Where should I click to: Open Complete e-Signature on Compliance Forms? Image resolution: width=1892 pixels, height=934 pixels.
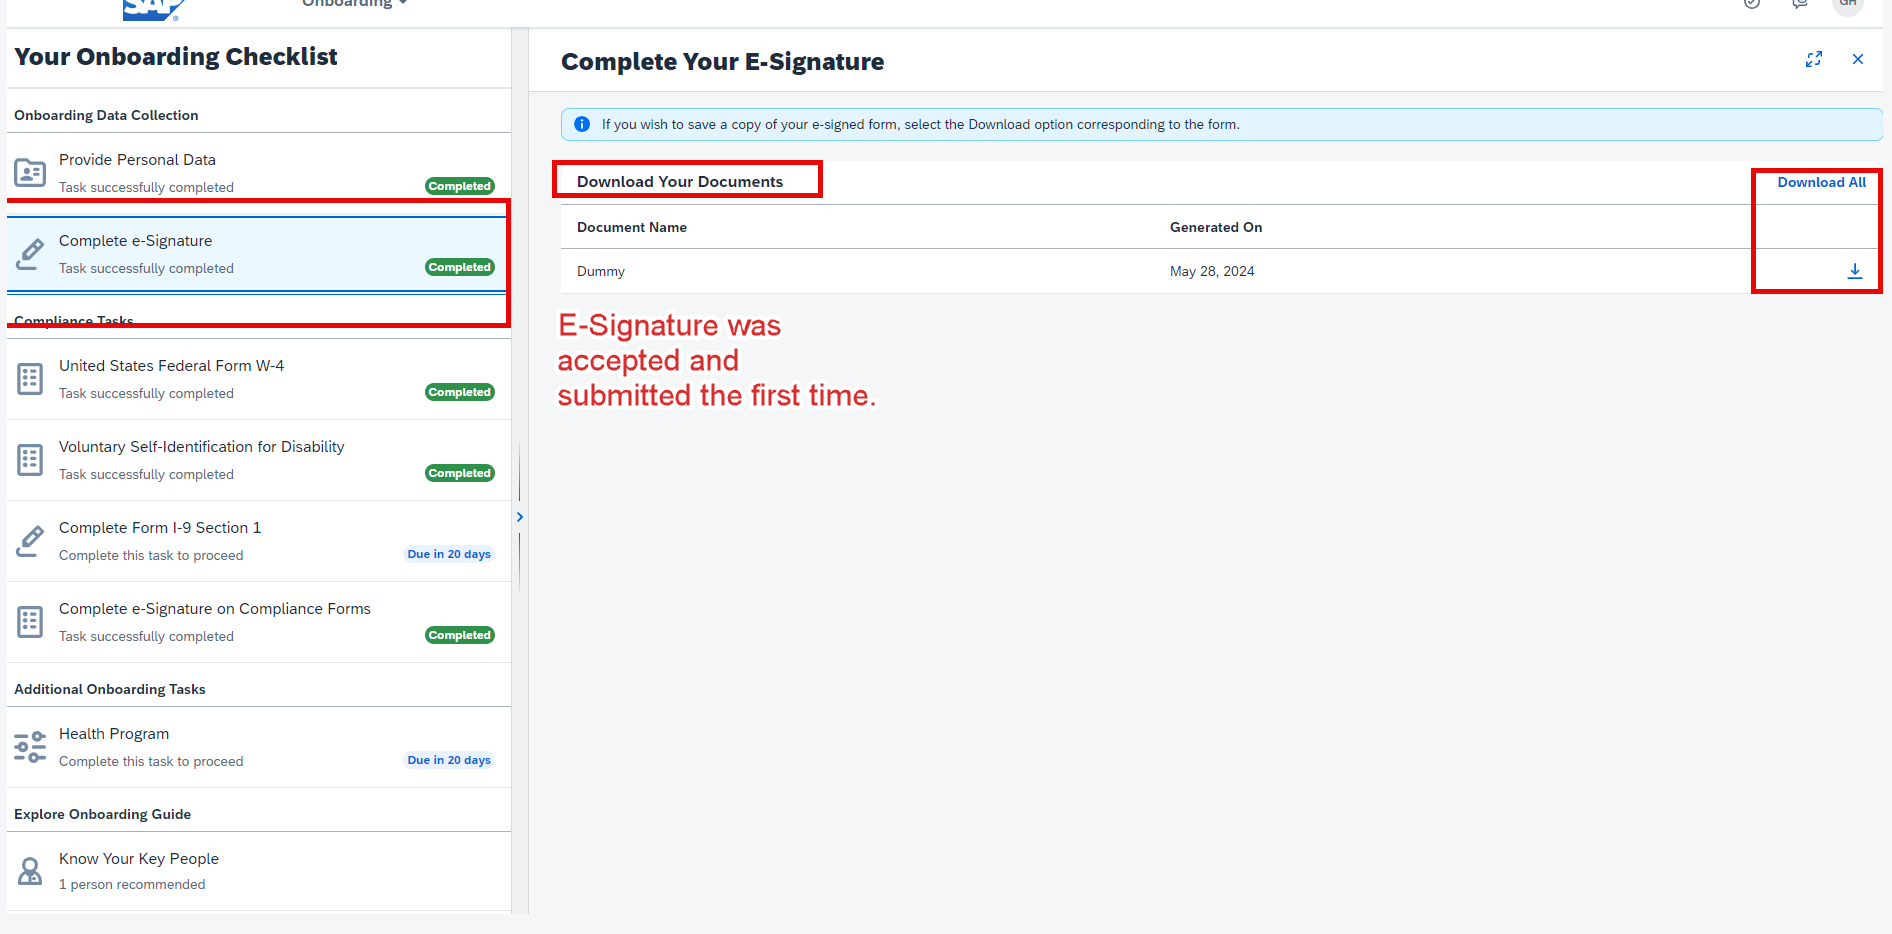[x=258, y=622]
